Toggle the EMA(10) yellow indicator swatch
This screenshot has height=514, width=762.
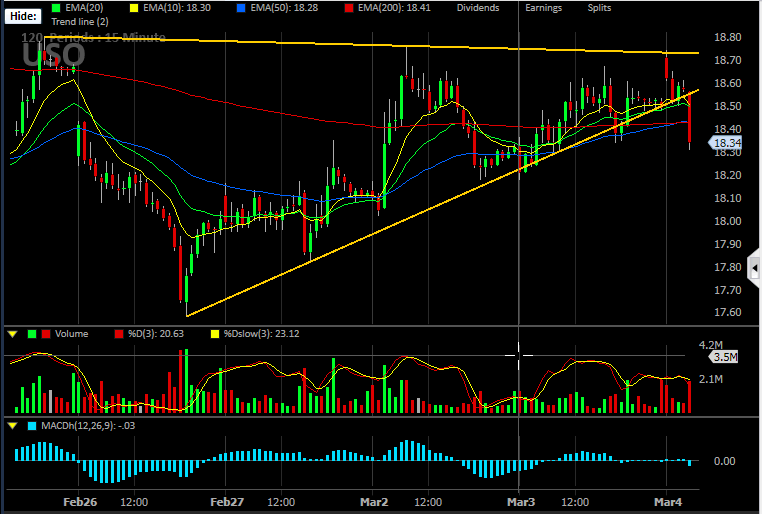point(134,8)
